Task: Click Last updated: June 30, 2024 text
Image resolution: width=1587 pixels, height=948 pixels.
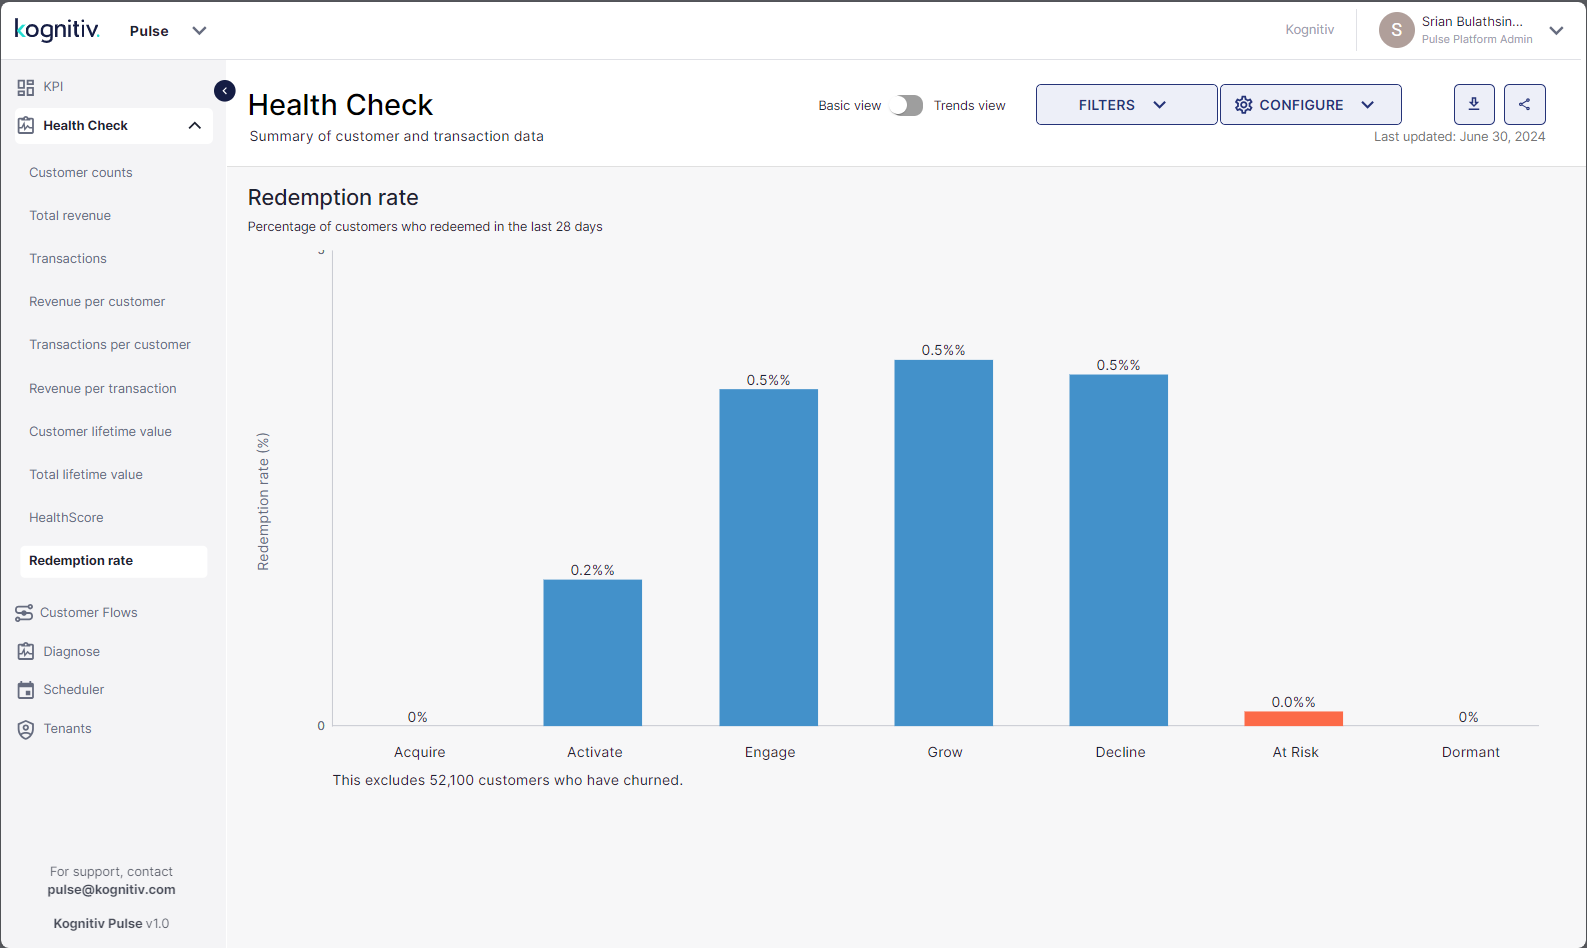Action: [x=1460, y=137]
